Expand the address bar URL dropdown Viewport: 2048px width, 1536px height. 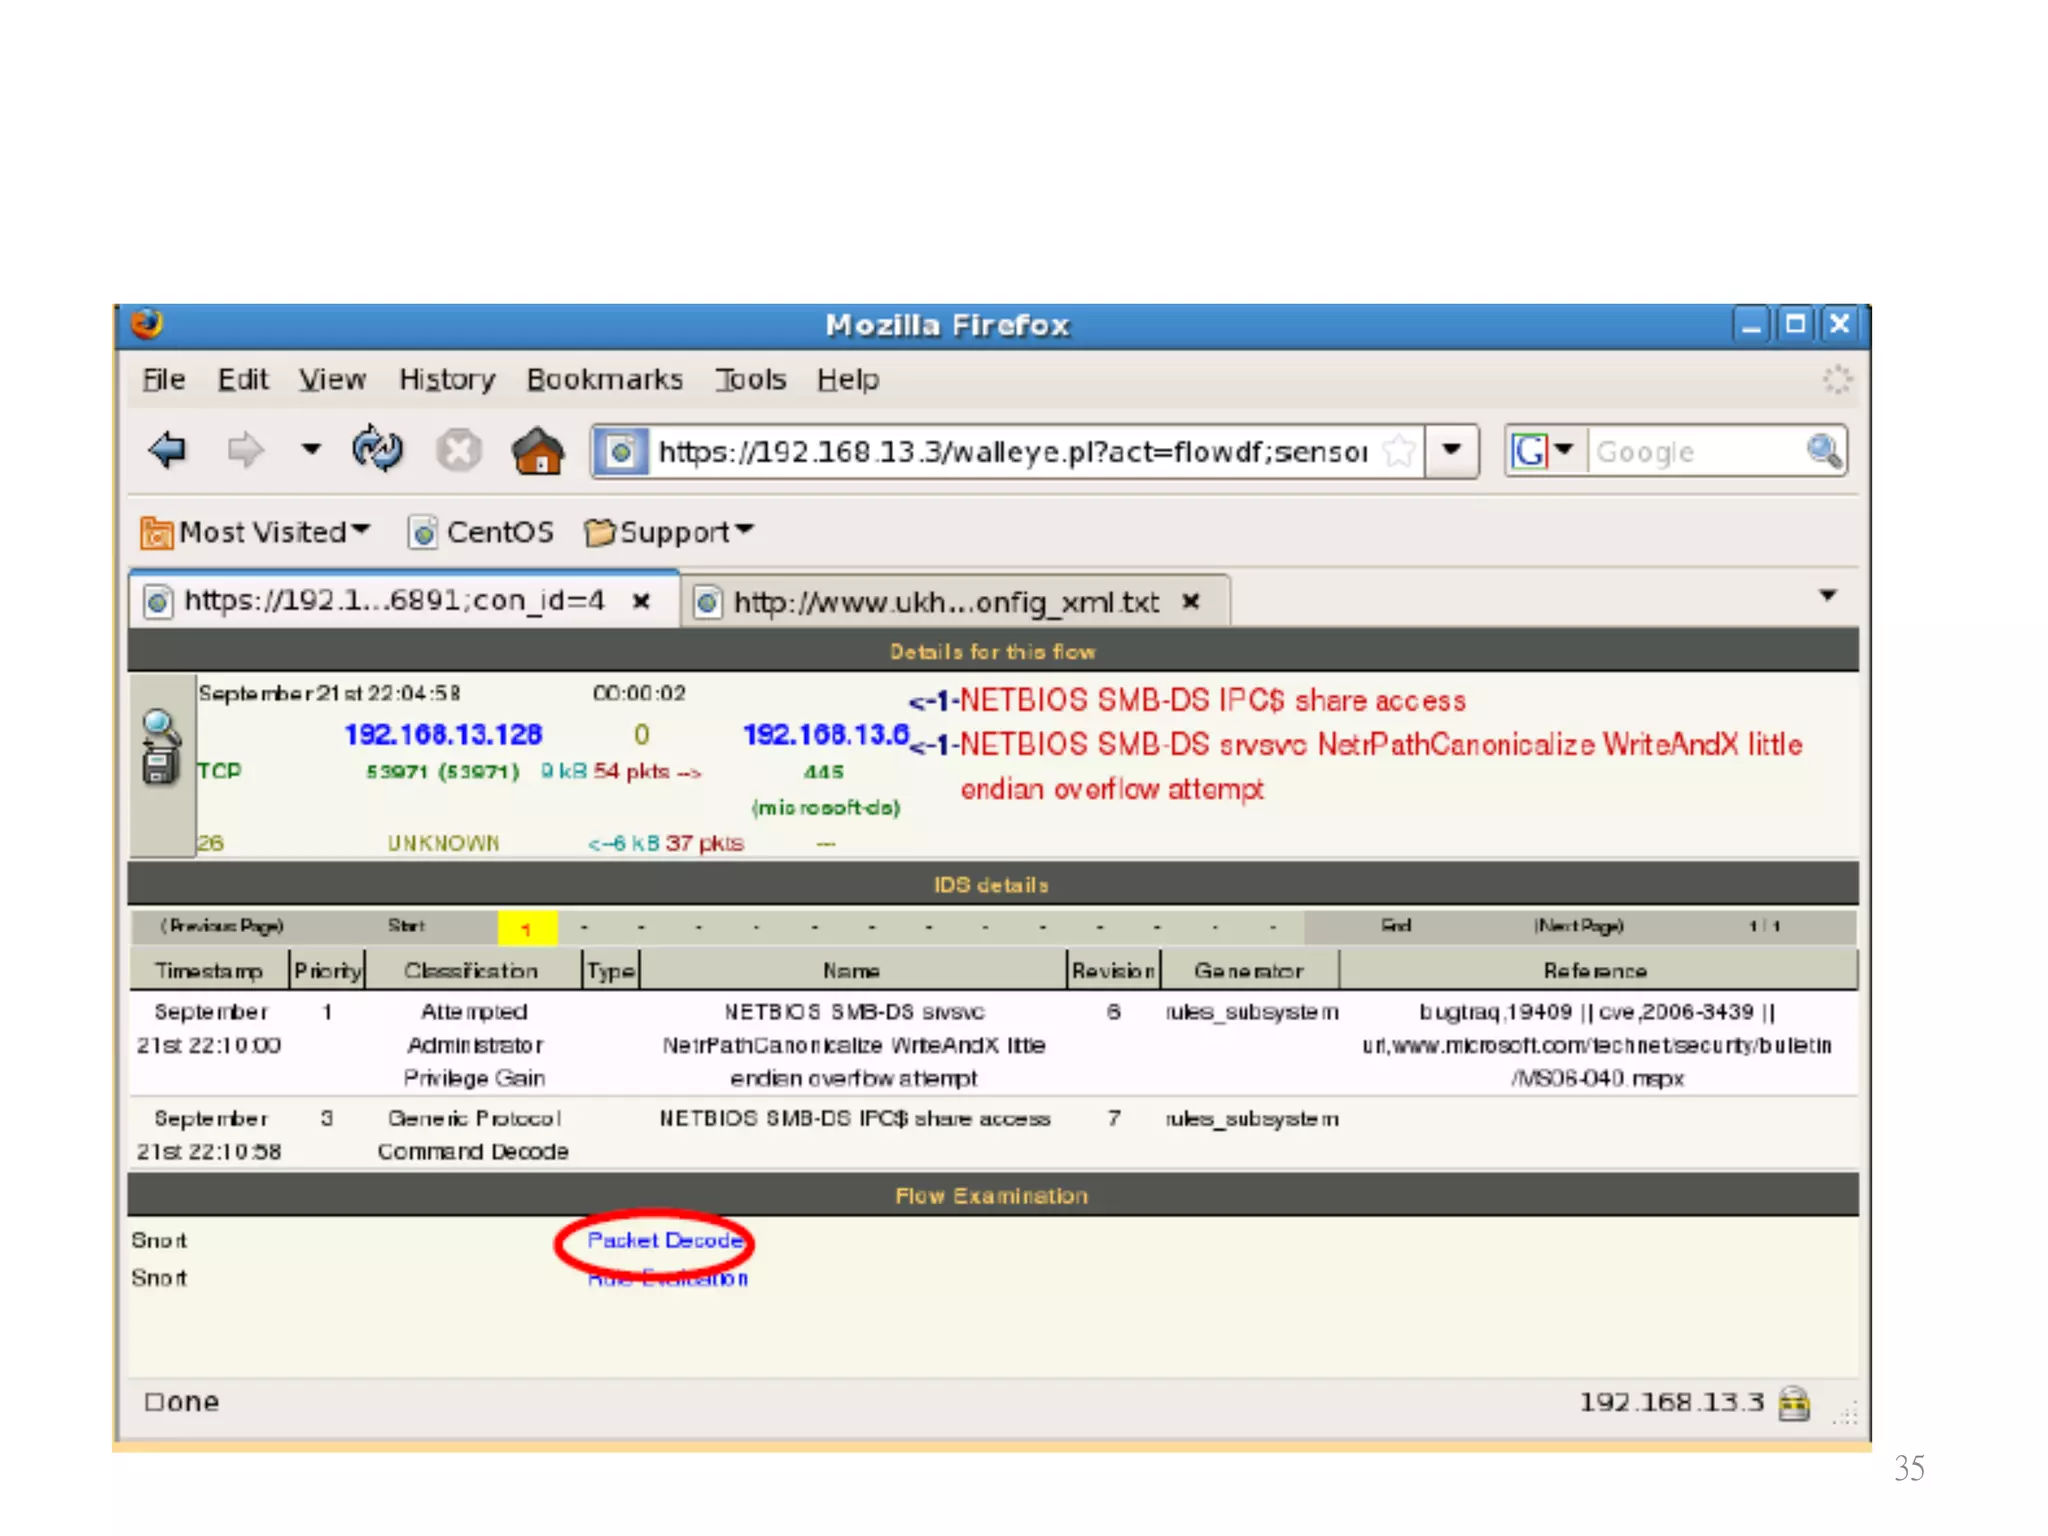[1452, 450]
